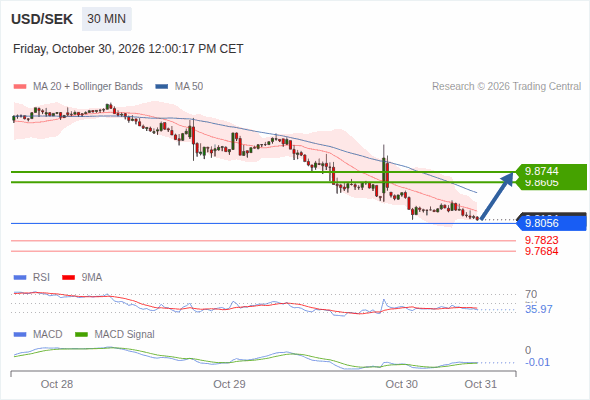Click the MA 20 + Bollinger Bands legend label

pyautogui.click(x=88, y=87)
